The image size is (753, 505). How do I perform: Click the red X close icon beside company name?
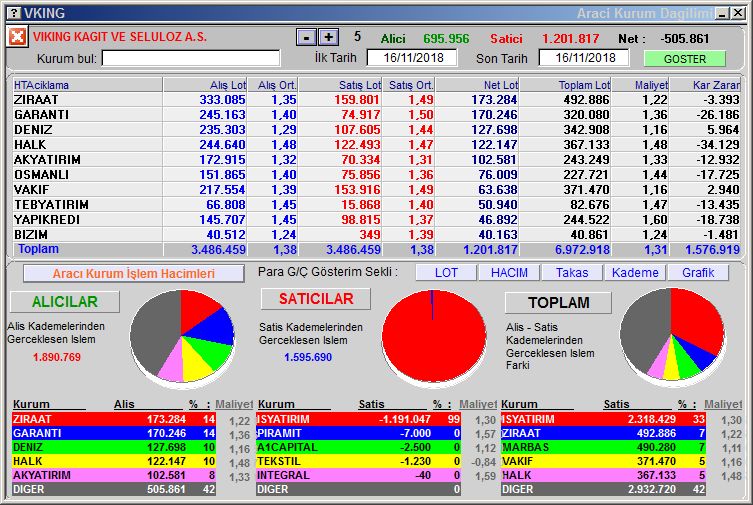coord(17,37)
